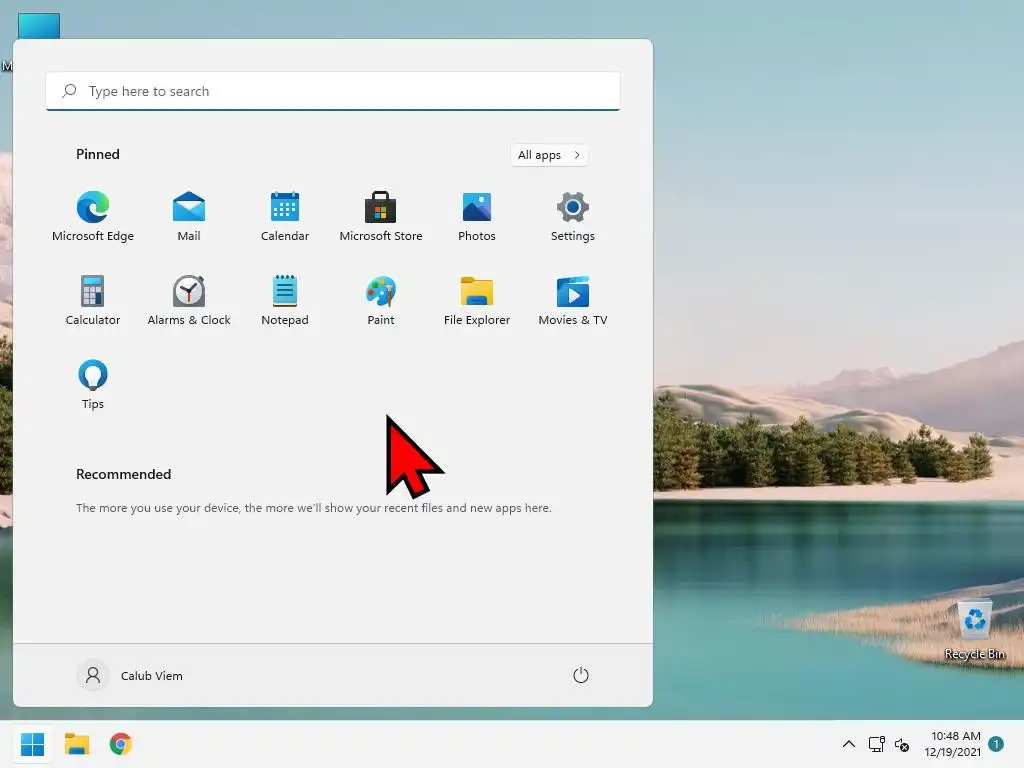Click the Pinned section heading
Image resolution: width=1024 pixels, height=768 pixels.
click(98, 154)
